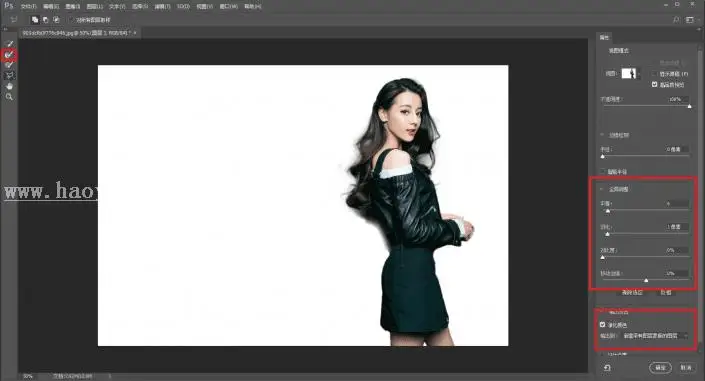This screenshot has width=705, height=381.
Task: Select the Zoom tool
Action: point(9,97)
